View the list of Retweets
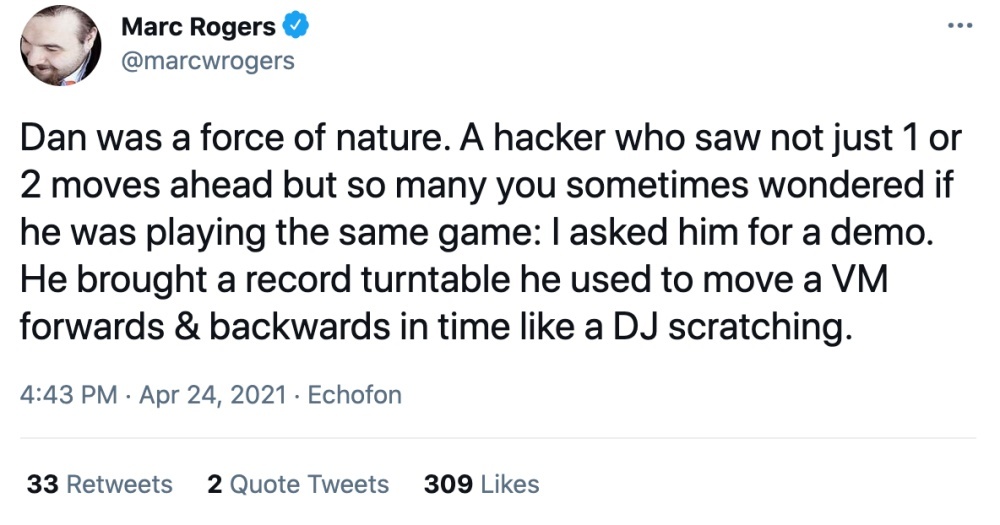This screenshot has width=1000, height=525. [x=119, y=485]
